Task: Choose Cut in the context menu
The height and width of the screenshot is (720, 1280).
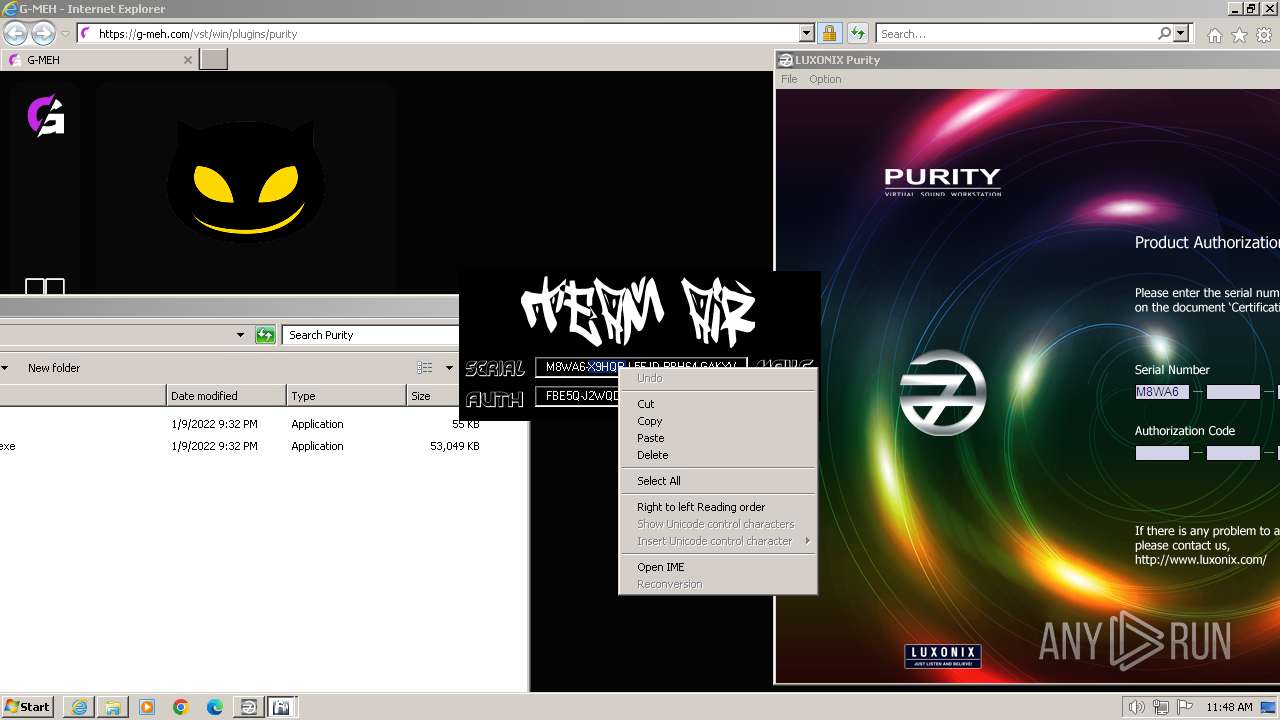Action: 718,404
